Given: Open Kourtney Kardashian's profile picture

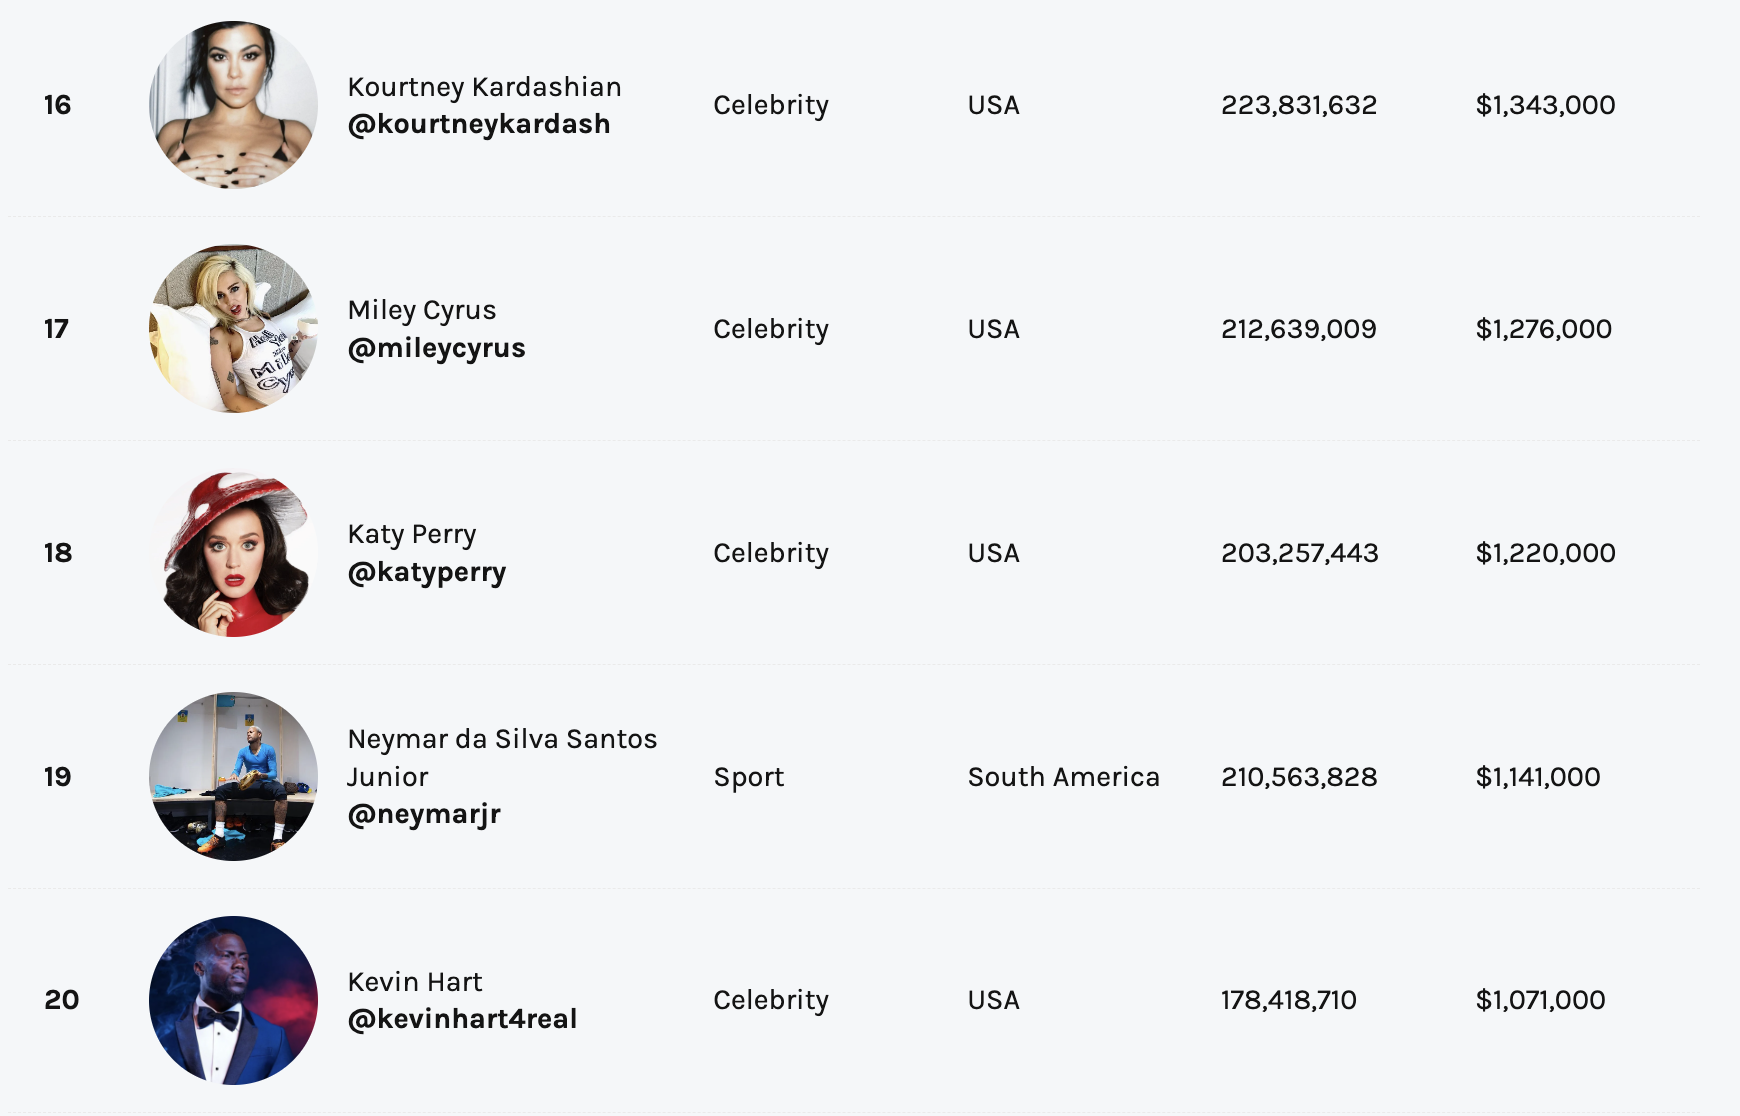Looking at the screenshot, I should 233,105.
